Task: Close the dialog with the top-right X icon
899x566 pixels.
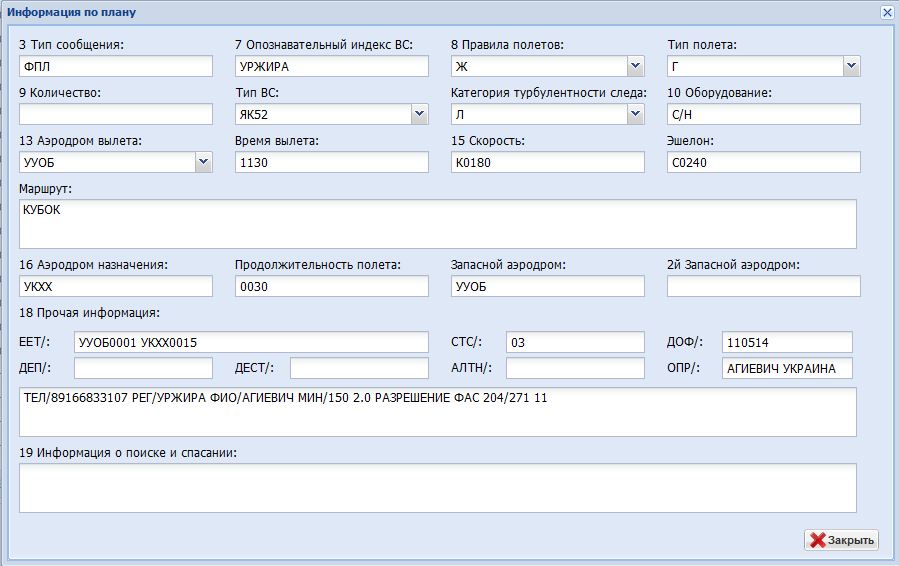Action: [x=886, y=13]
